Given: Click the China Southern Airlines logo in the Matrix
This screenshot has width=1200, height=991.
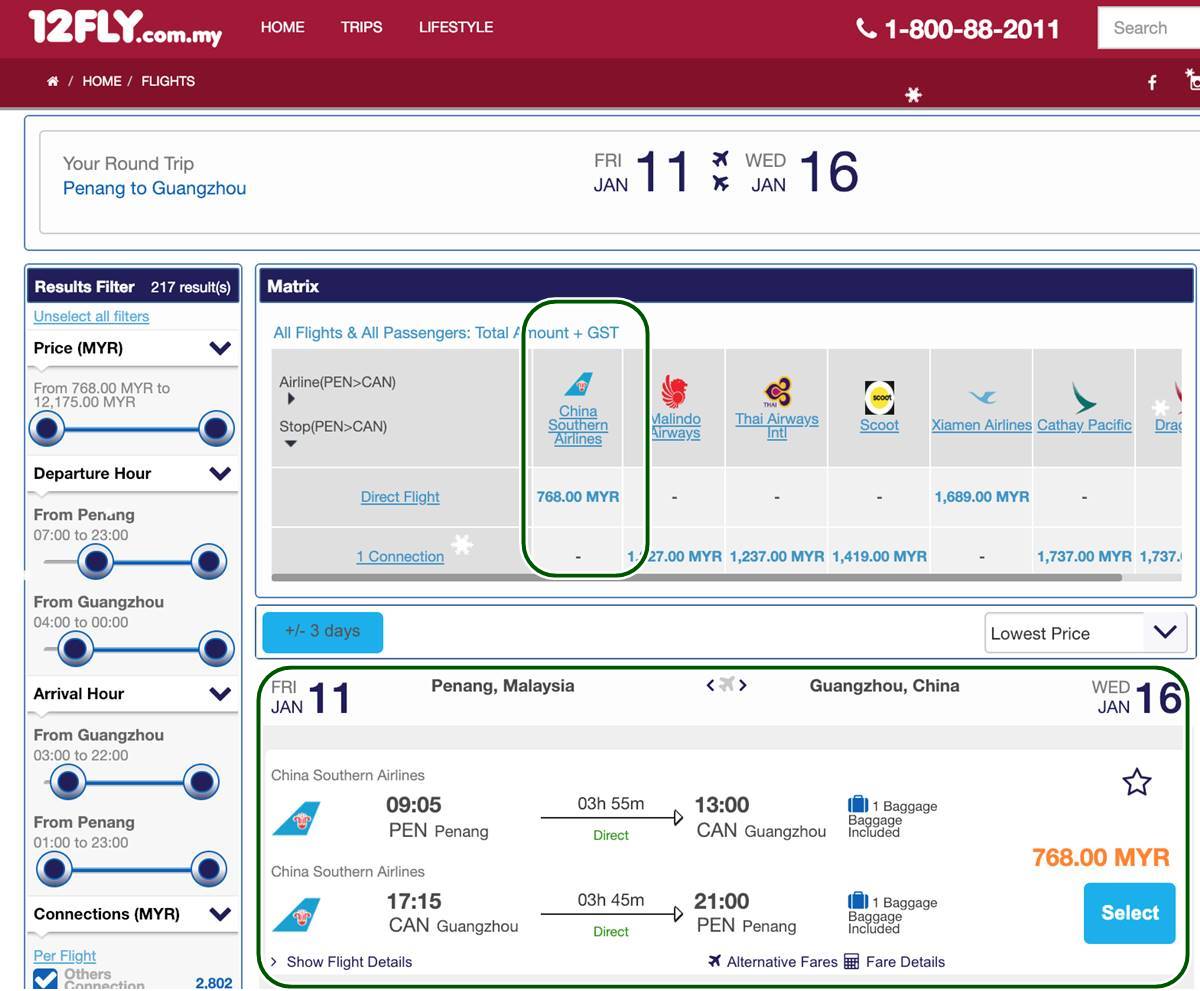Looking at the screenshot, I should [578, 386].
